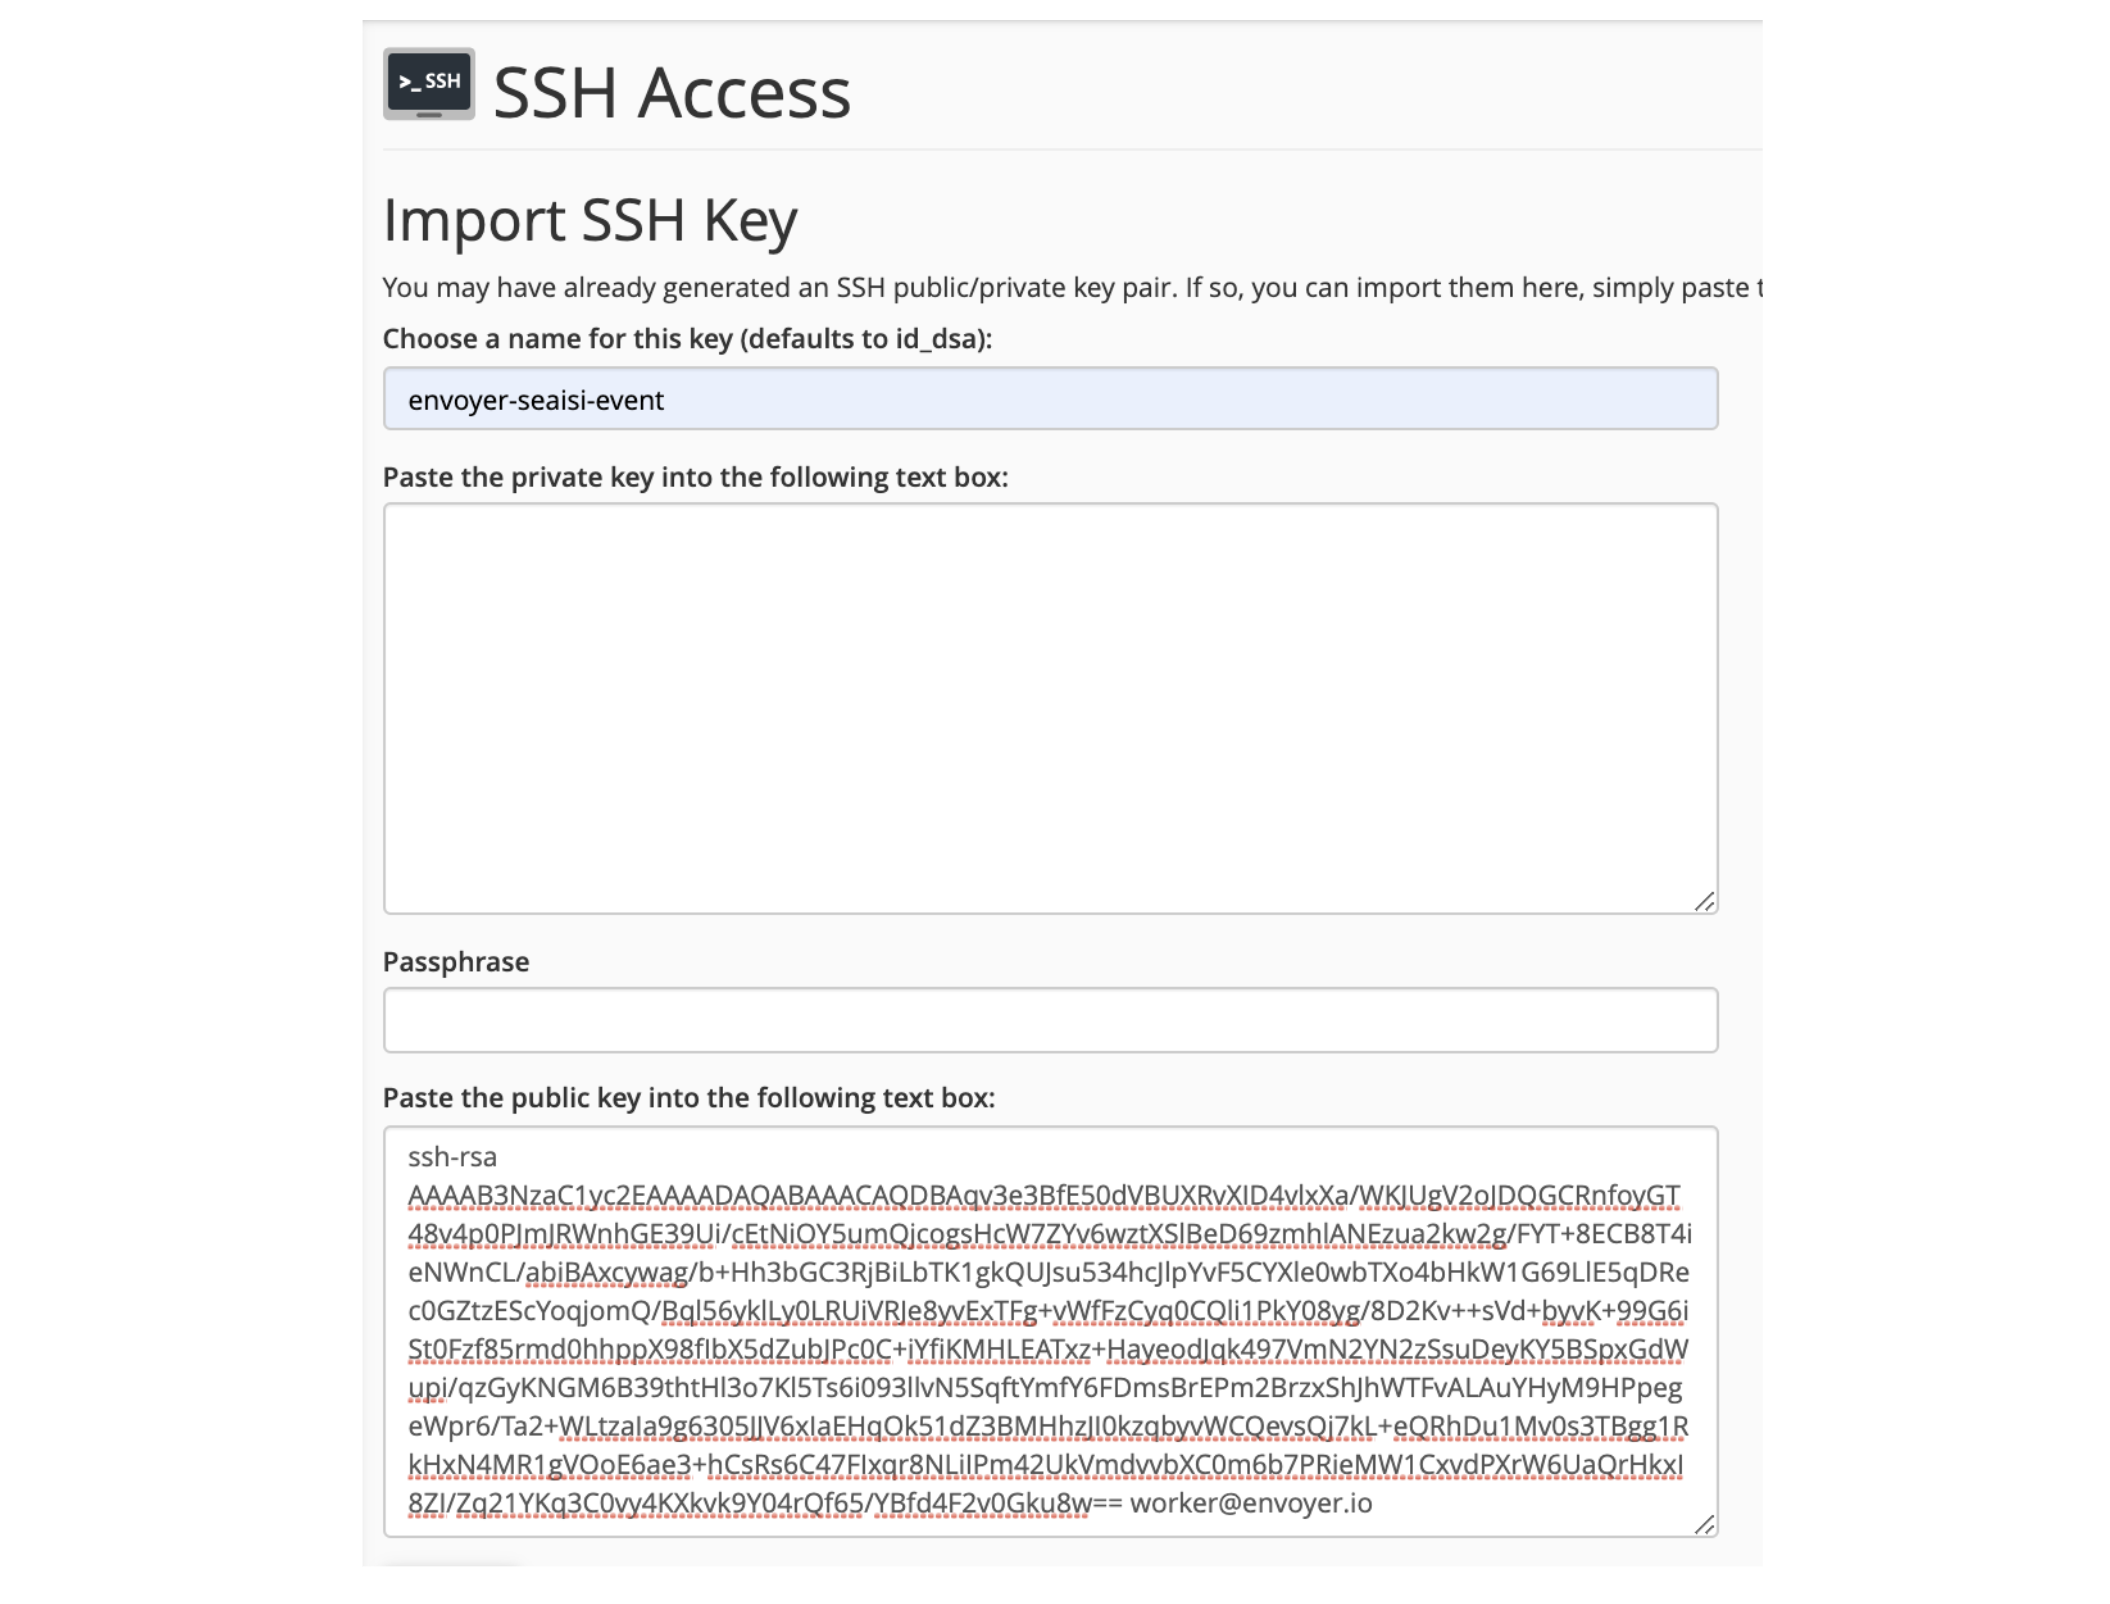This screenshot has width=2110, height=1604.
Task: Place cursor on the ssh-rsa prefix
Action: click(452, 1157)
